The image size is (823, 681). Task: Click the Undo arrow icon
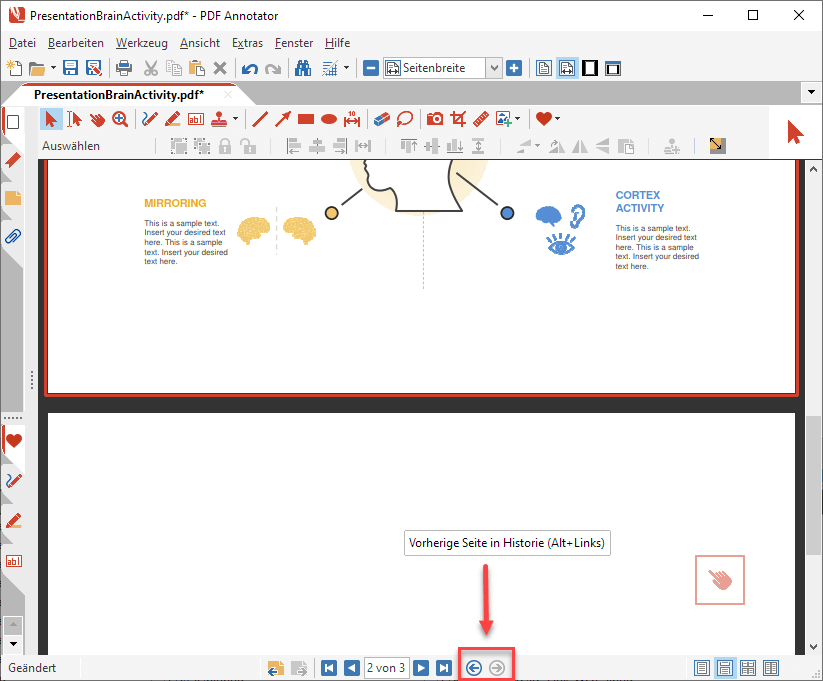(x=249, y=68)
